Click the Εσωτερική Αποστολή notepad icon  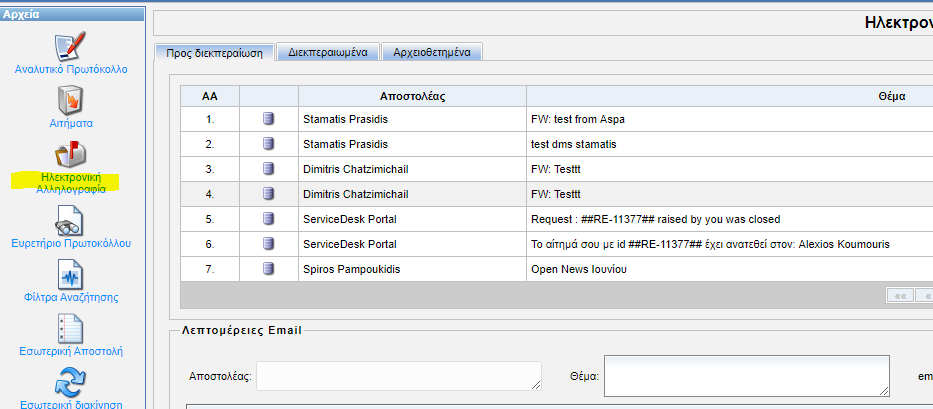point(71,328)
